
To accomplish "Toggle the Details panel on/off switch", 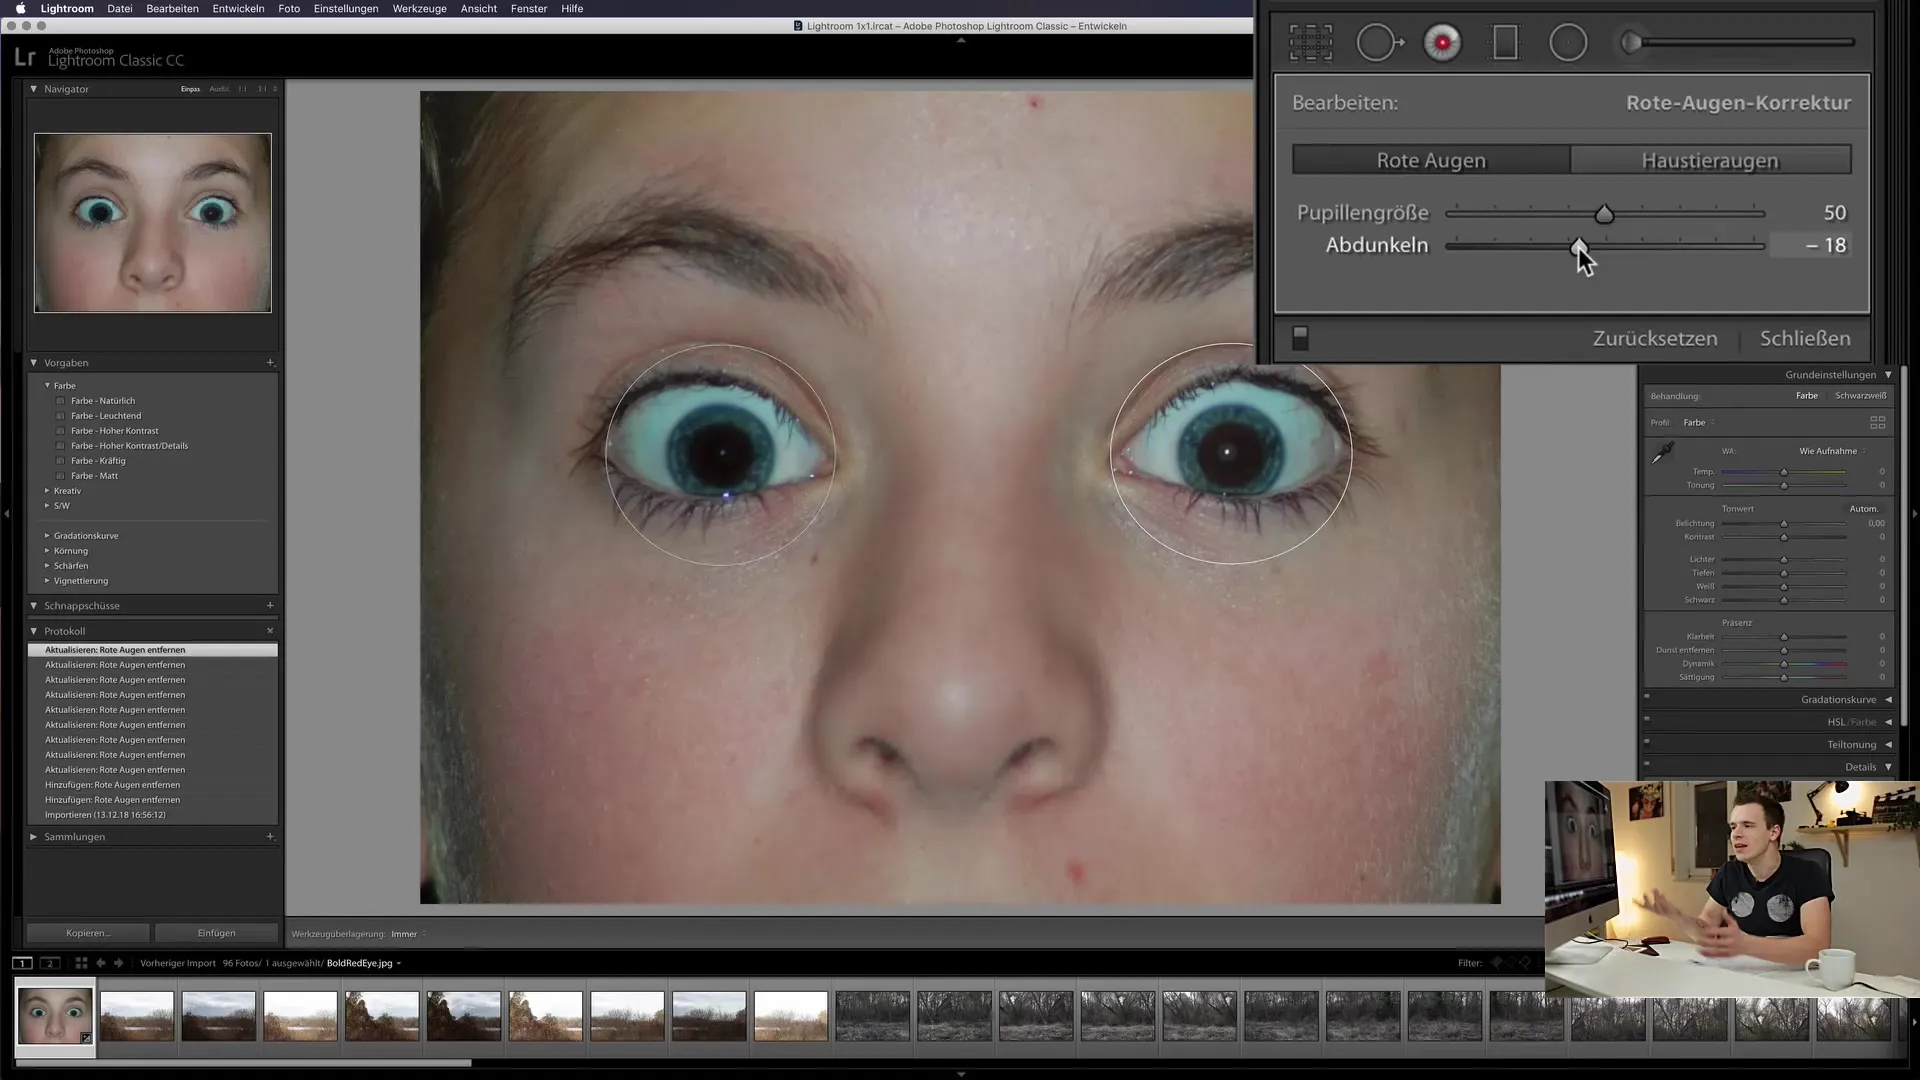I will 1647,764.
